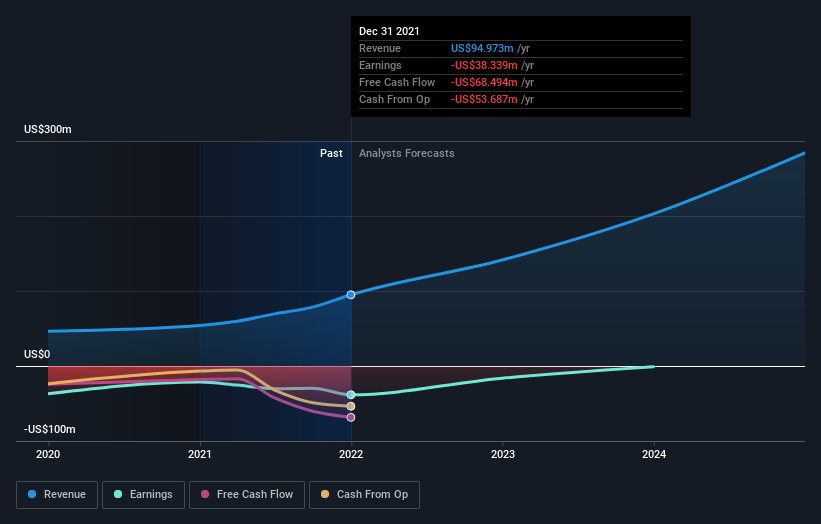Click the Dec 31 2021 tooltip date
The image size is (821, 524).
coord(389,31)
